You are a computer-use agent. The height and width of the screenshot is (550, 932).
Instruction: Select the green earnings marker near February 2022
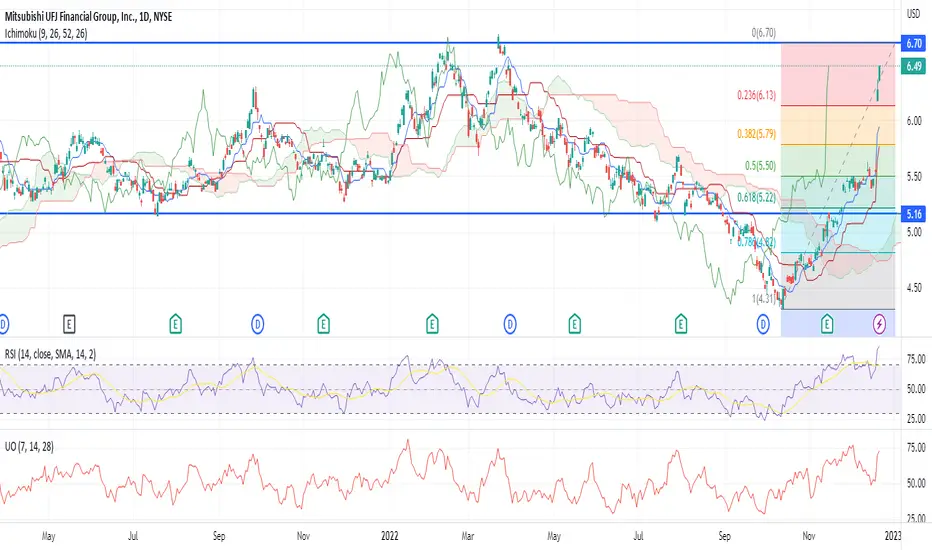(432, 324)
